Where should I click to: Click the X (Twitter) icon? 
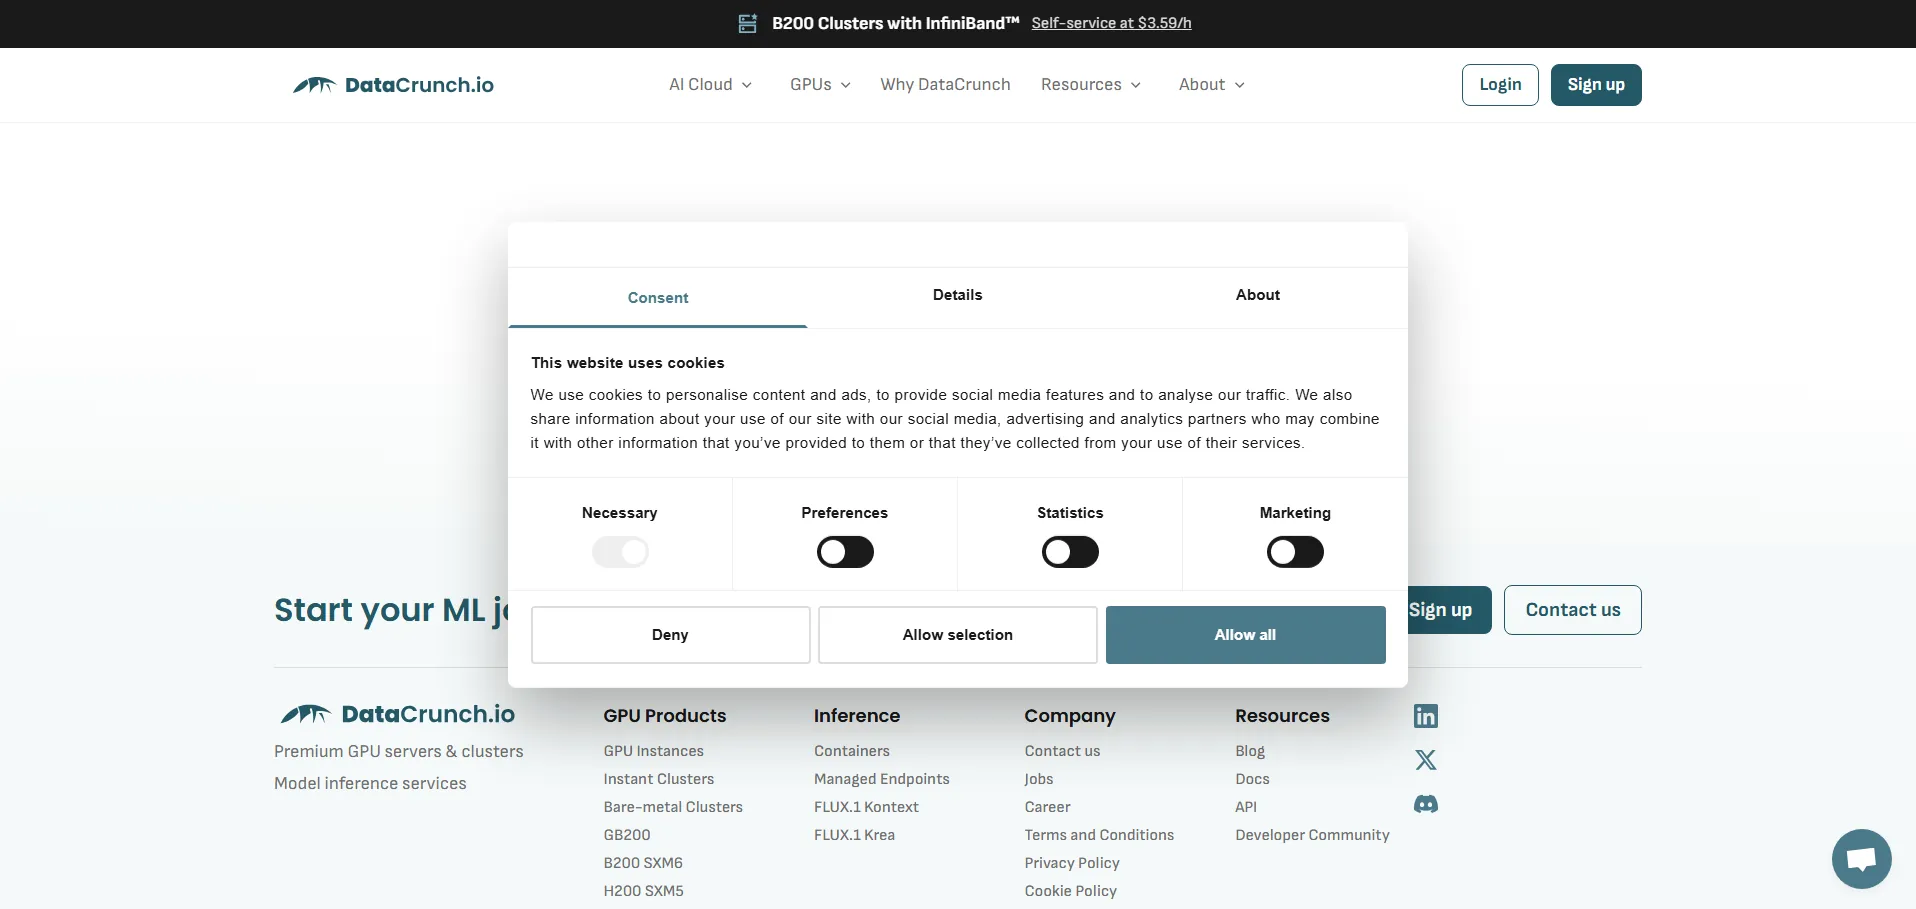(x=1425, y=760)
